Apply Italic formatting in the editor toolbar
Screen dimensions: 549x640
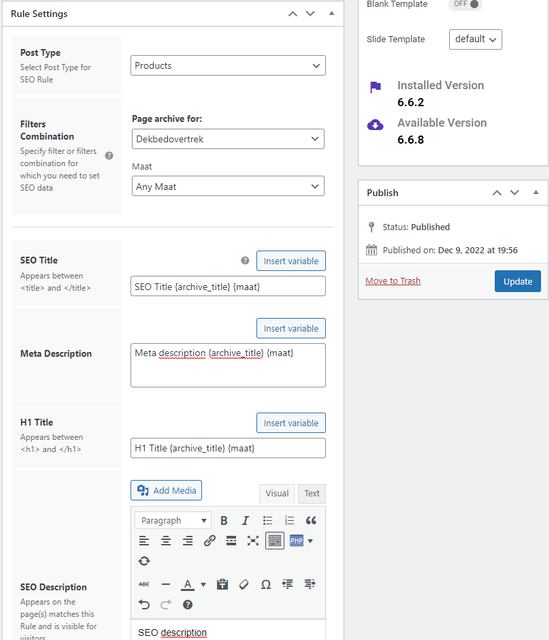[x=245, y=520]
